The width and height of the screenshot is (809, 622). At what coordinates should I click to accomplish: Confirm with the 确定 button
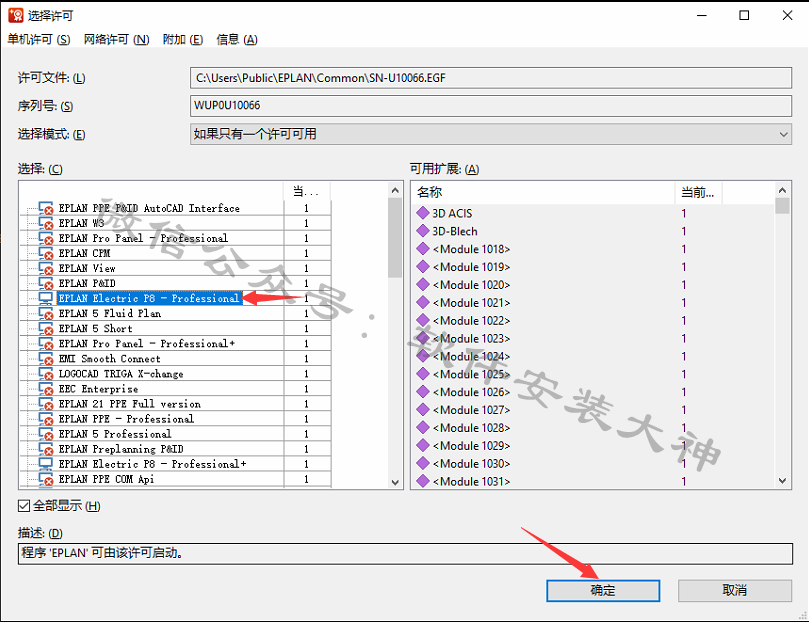[x=603, y=590]
